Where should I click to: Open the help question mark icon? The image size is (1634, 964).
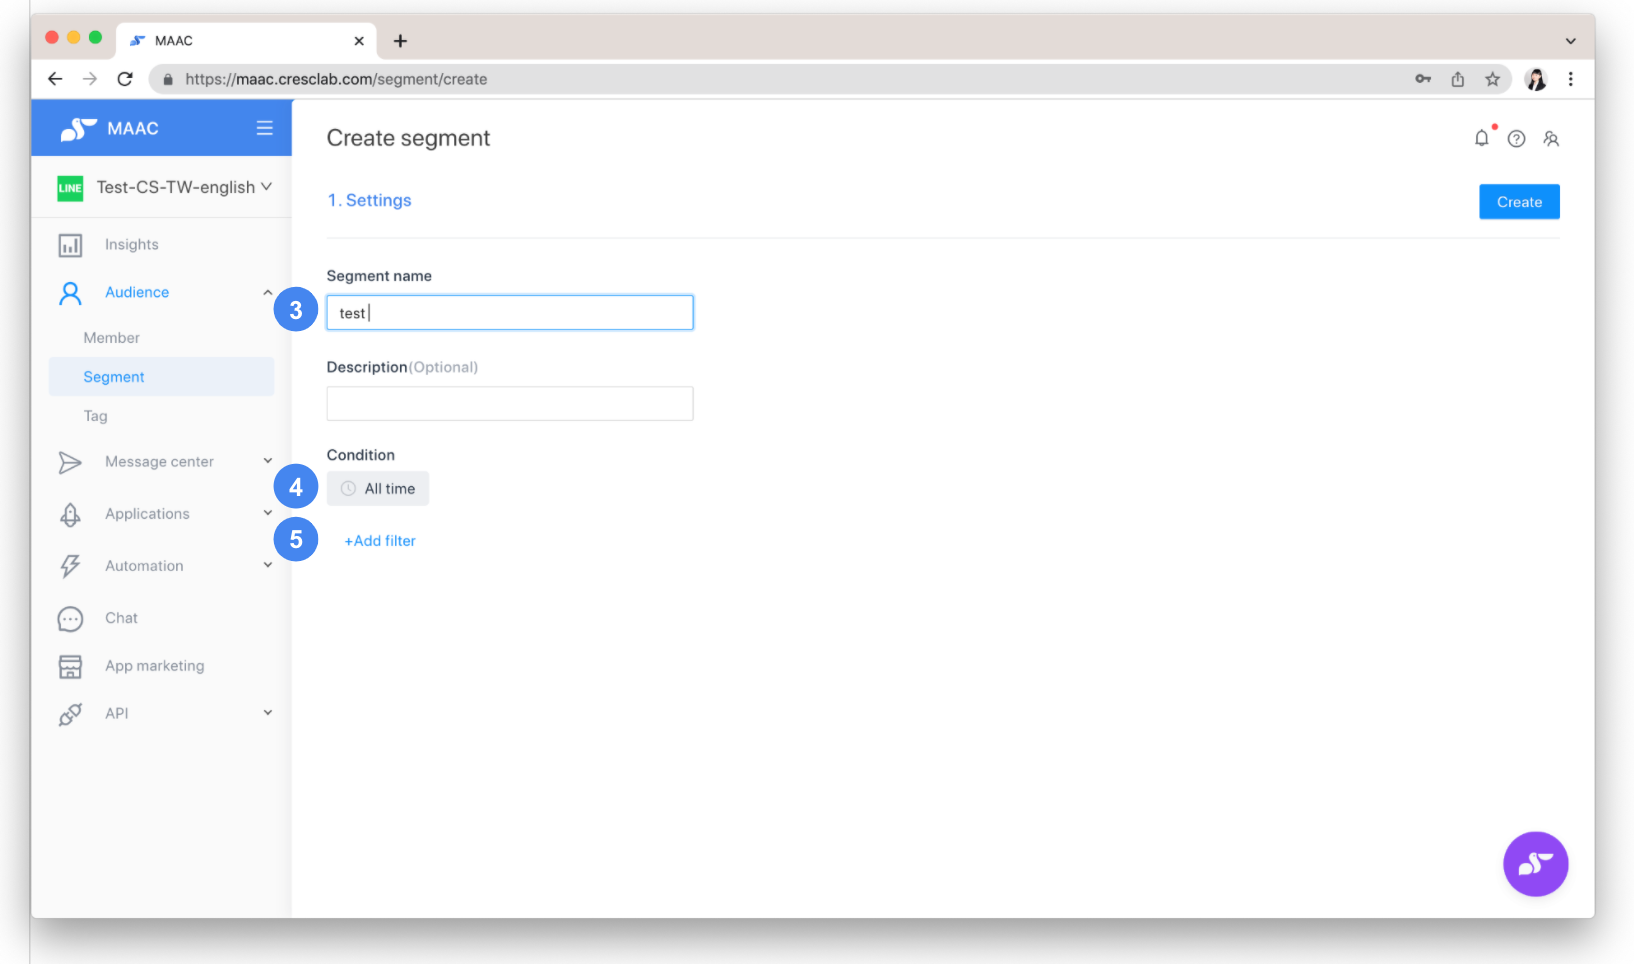click(x=1516, y=139)
